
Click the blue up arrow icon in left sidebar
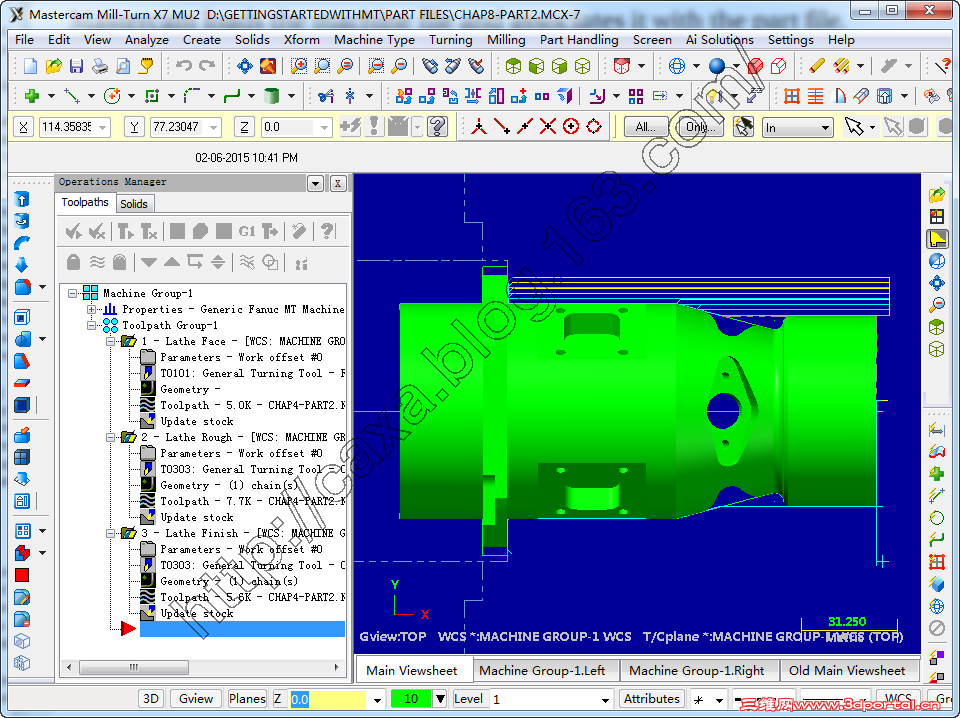(x=22, y=200)
